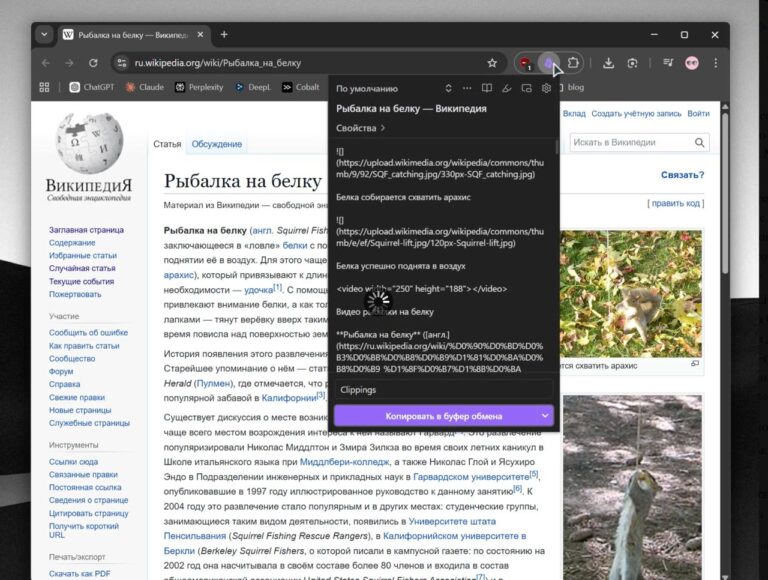Viewport: 768px width, 580px height.
Task: Open the new tab plus button
Action: (x=224, y=34)
